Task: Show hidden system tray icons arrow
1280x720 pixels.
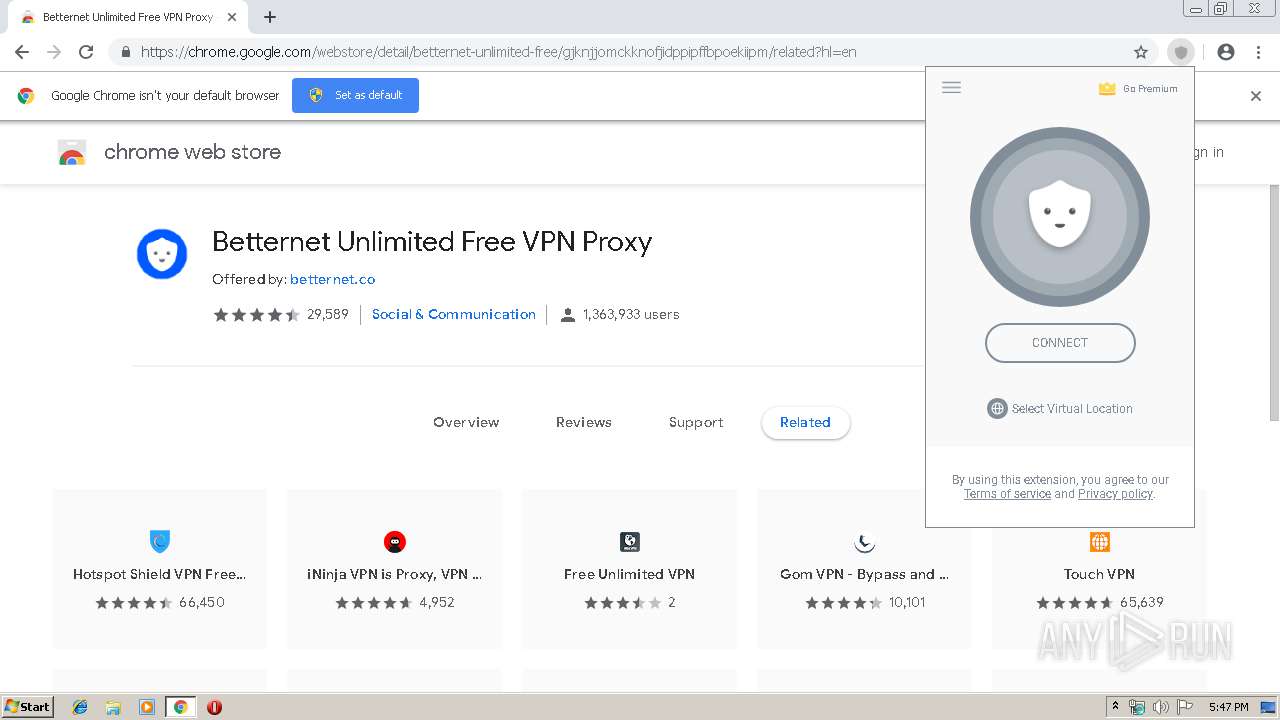Action: (x=1115, y=707)
